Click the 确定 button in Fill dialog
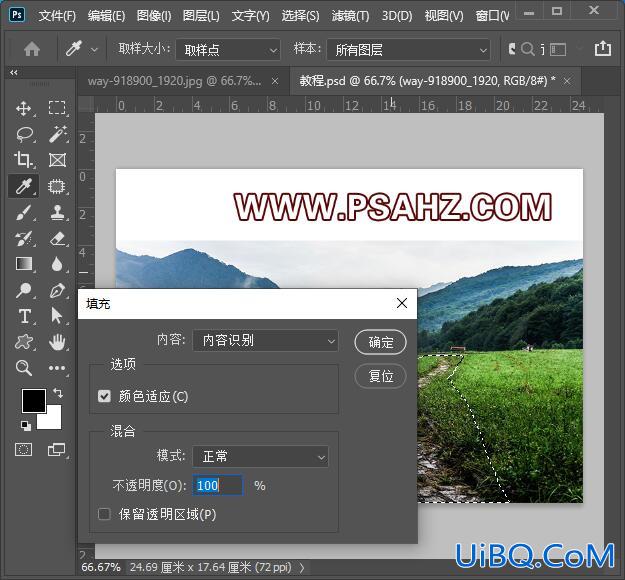625x580 pixels. [x=380, y=342]
